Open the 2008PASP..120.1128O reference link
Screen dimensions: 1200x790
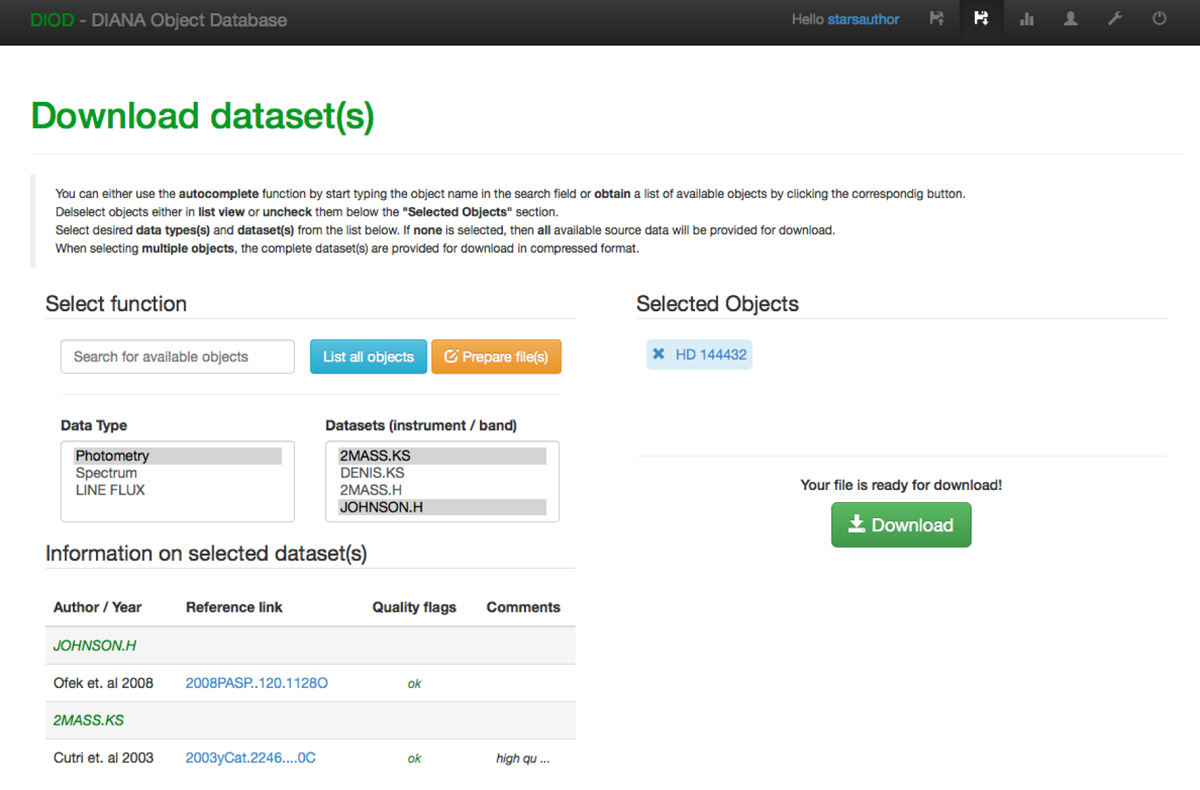click(x=256, y=683)
